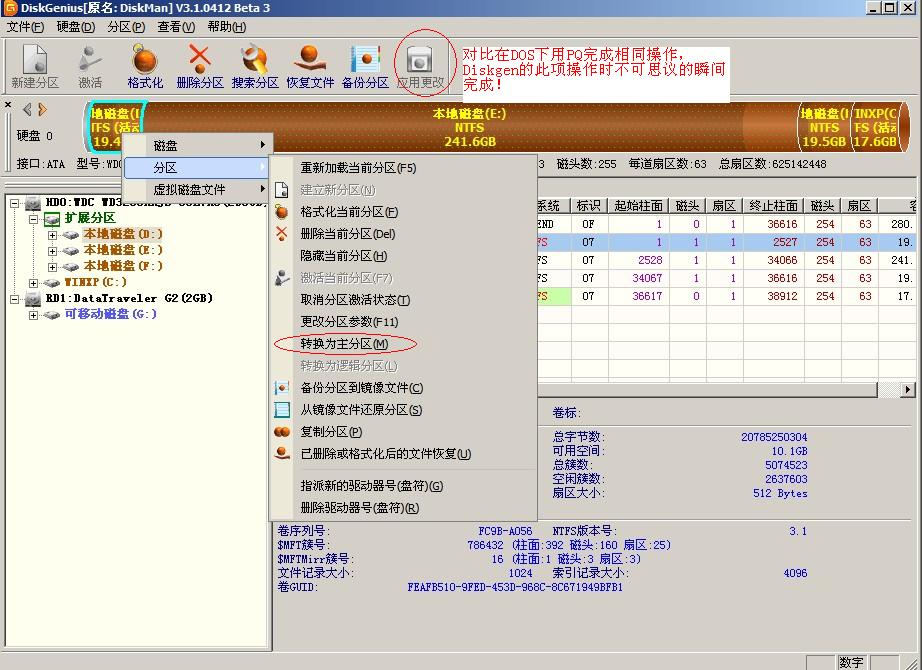Click the 起始柱面 column header
The height and width of the screenshot is (670, 922).
(639, 205)
